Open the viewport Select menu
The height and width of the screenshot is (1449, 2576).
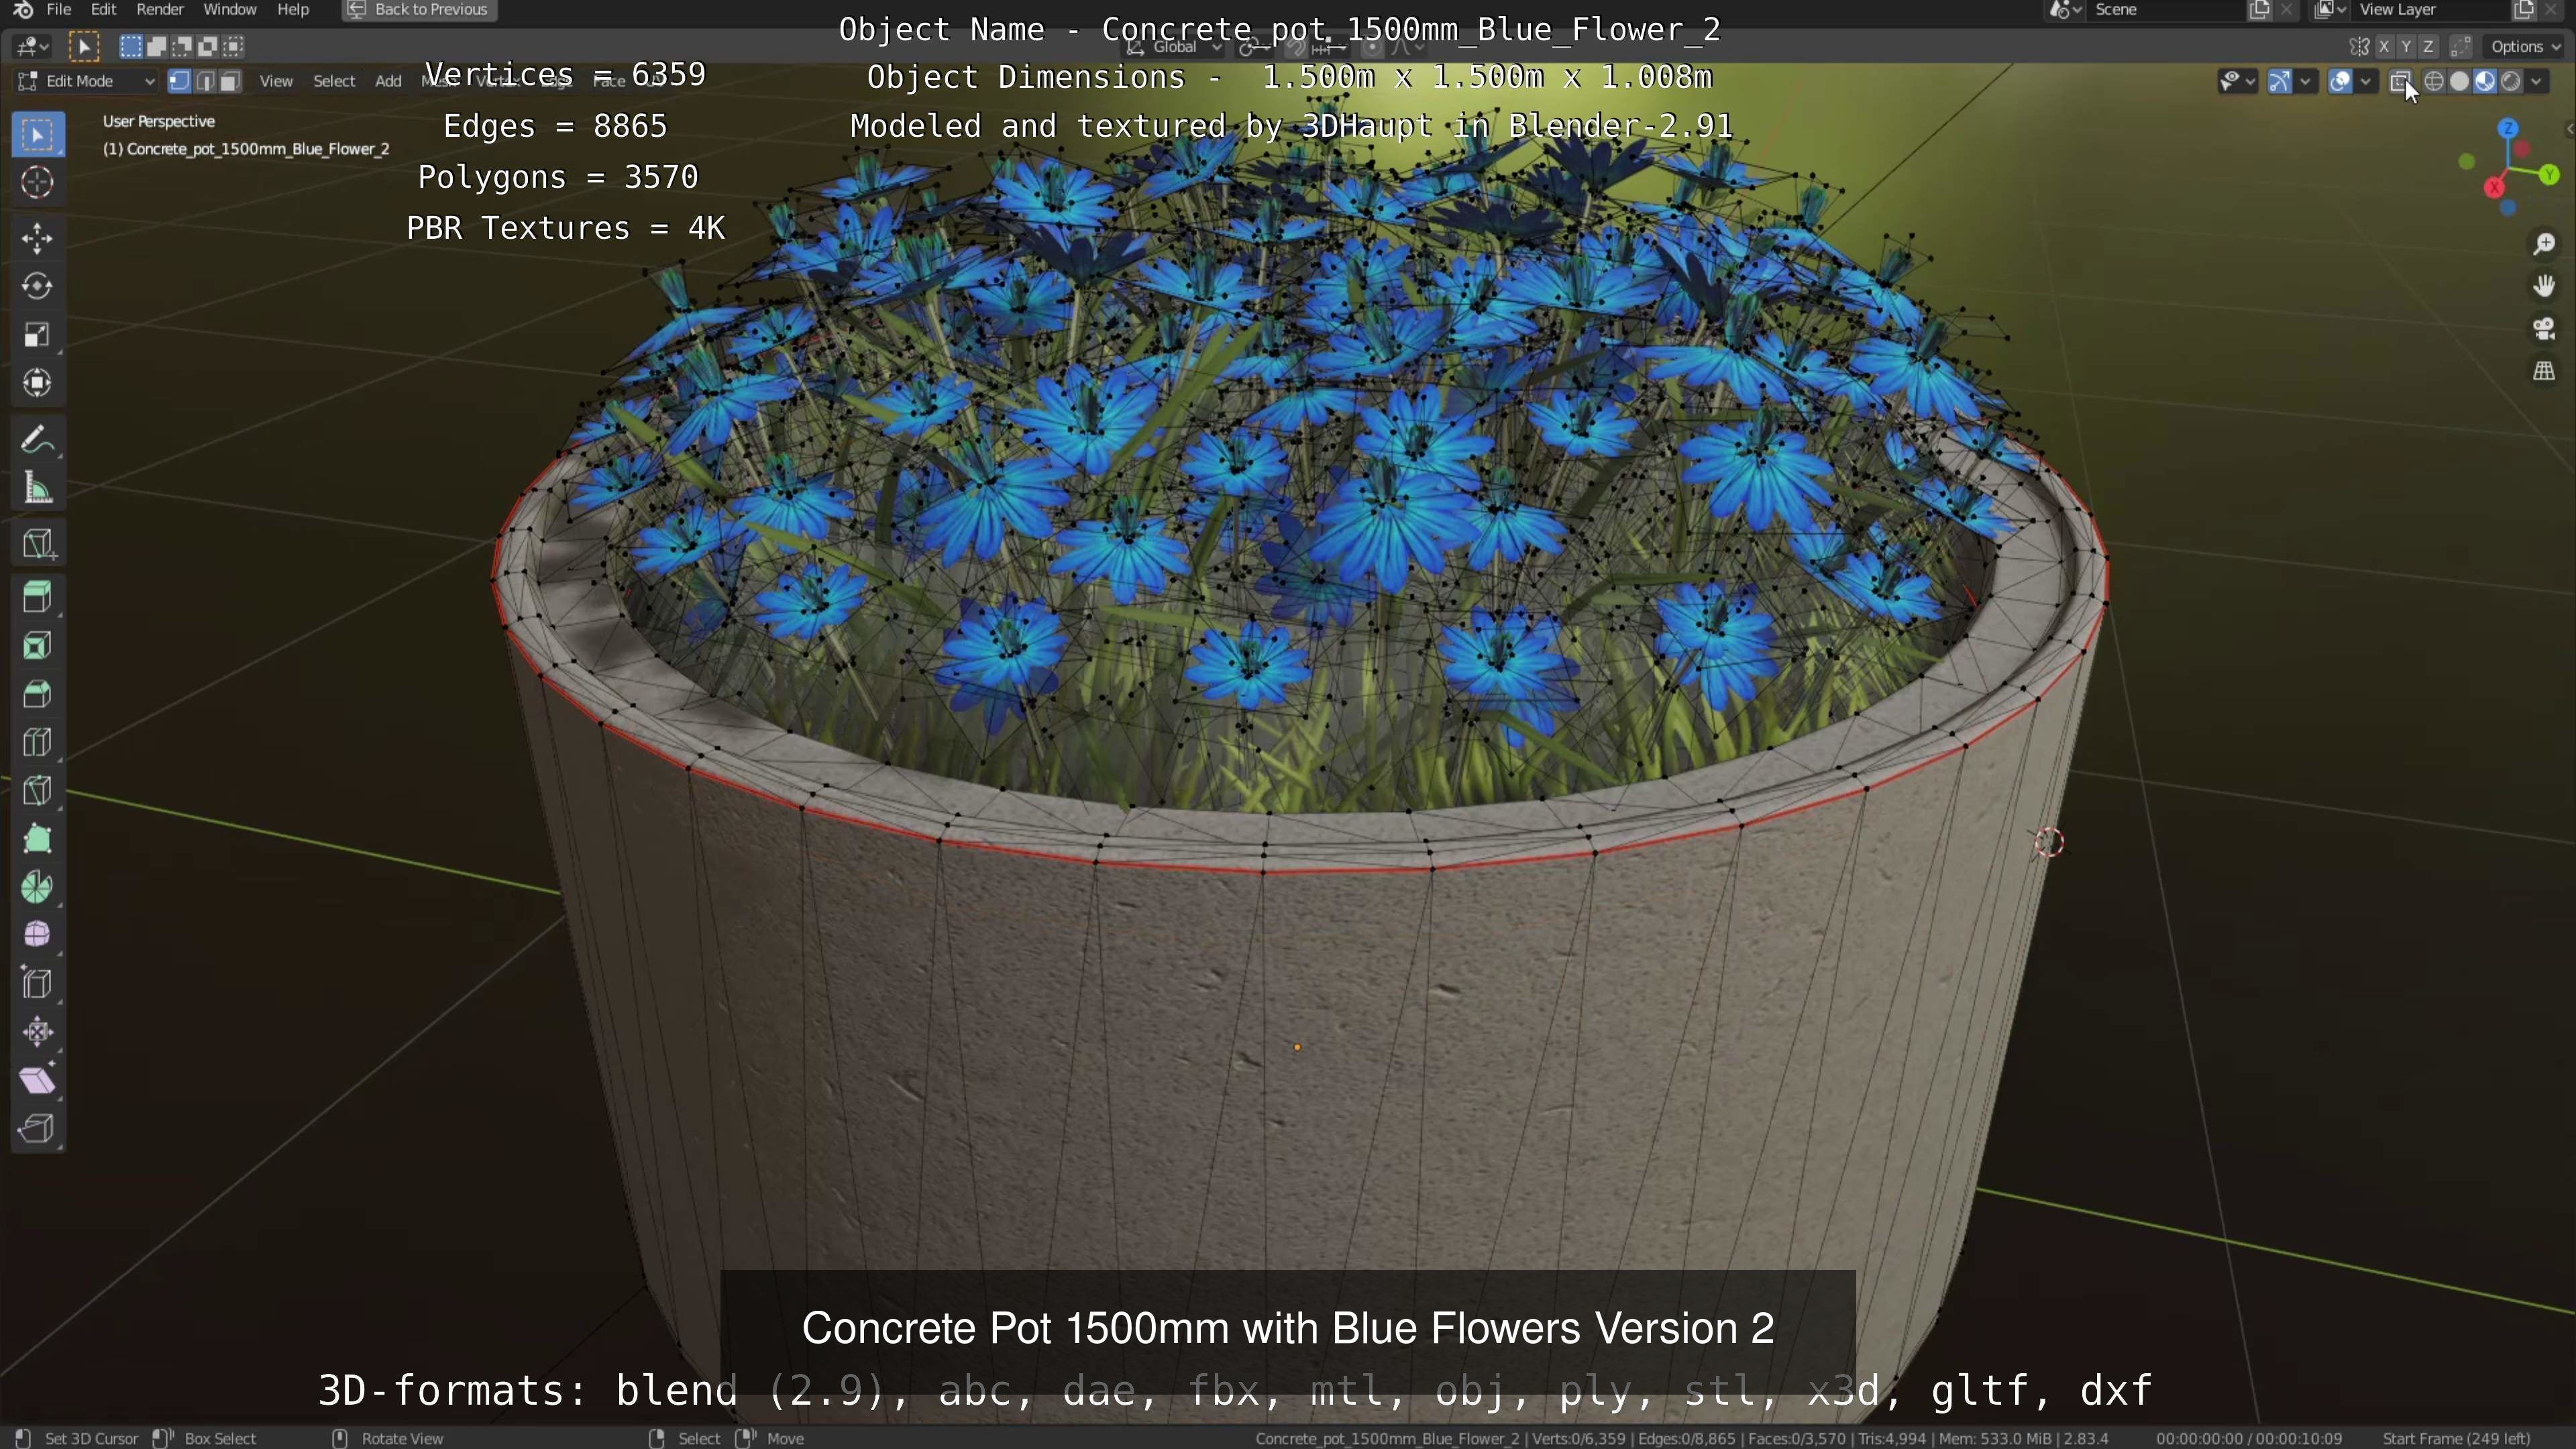334,81
